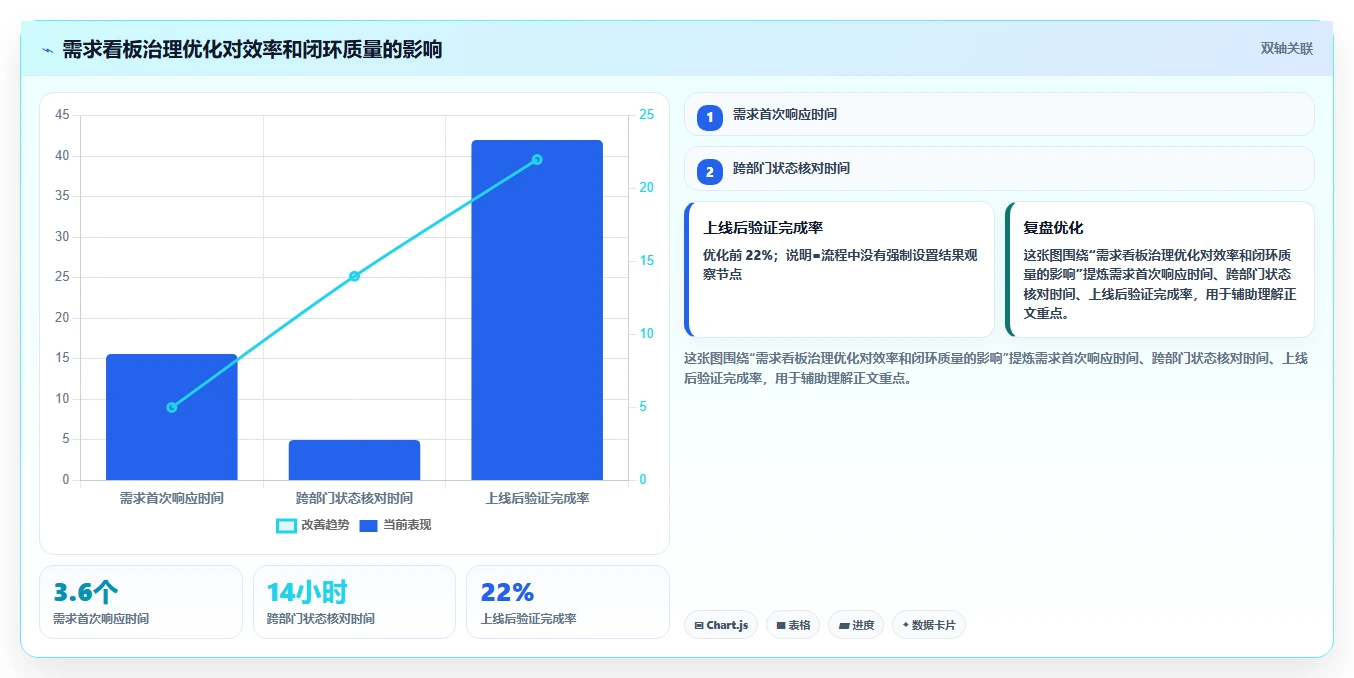
Task: Click the left axis value 45
Action: 63,115
